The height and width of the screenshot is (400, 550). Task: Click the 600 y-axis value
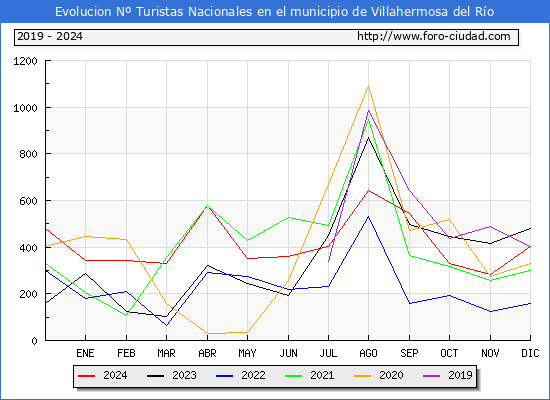pyautogui.click(x=28, y=201)
